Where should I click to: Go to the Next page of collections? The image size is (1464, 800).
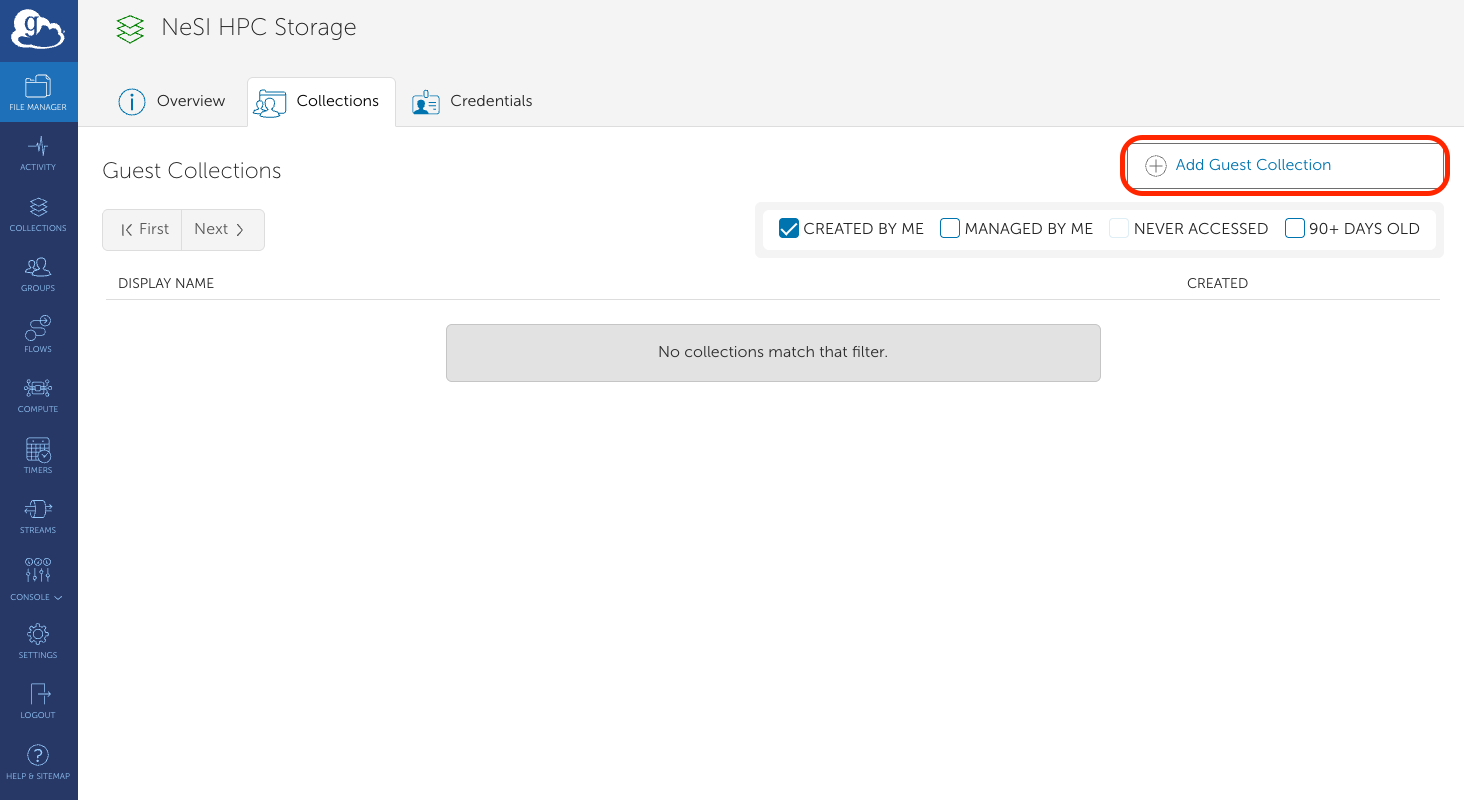pos(222,230)
